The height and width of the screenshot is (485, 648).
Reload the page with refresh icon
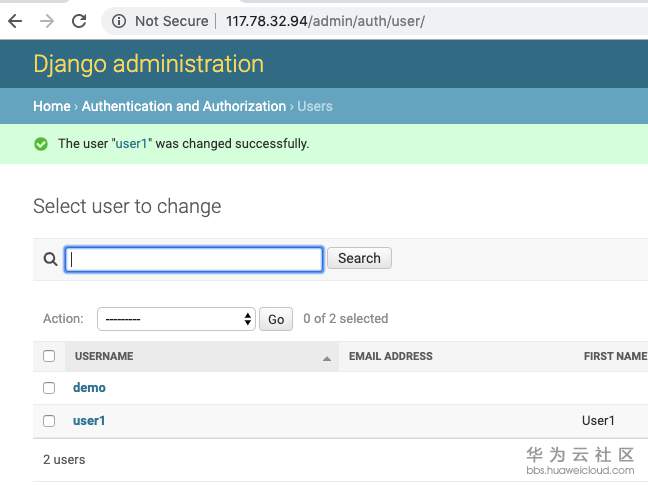79,21
